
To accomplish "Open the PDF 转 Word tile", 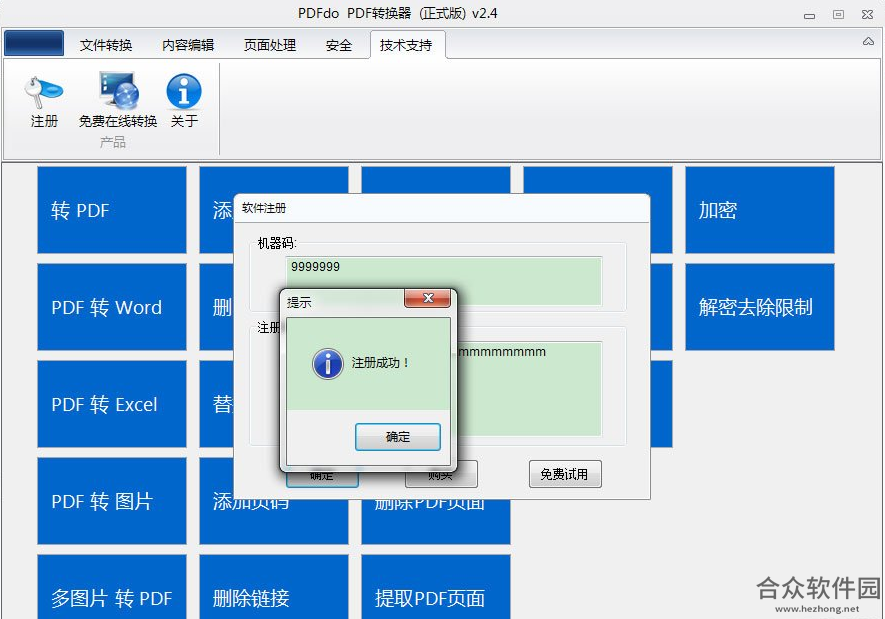I will (112, 307).
